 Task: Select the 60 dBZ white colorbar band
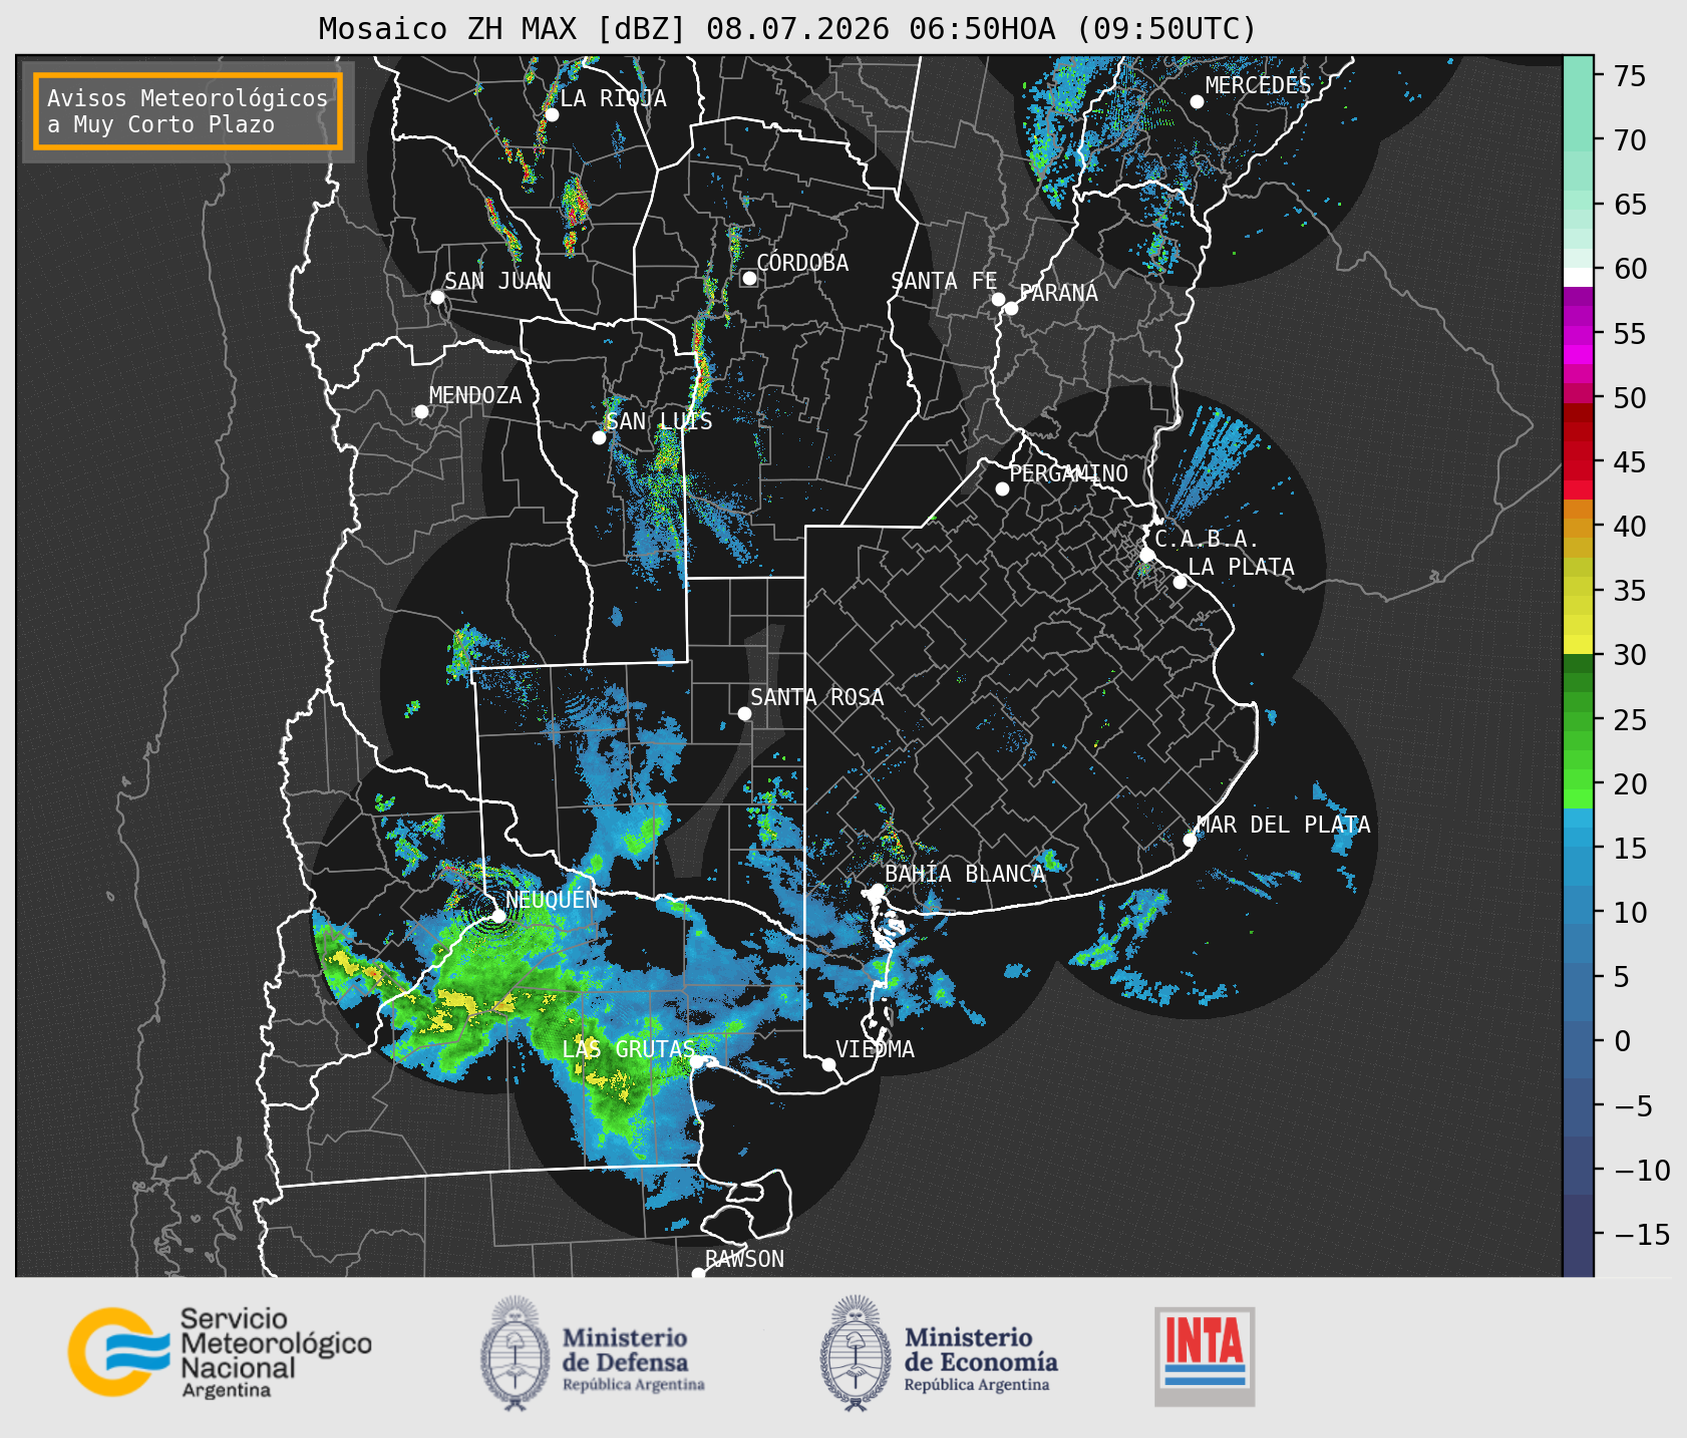tap(1578, 277)
